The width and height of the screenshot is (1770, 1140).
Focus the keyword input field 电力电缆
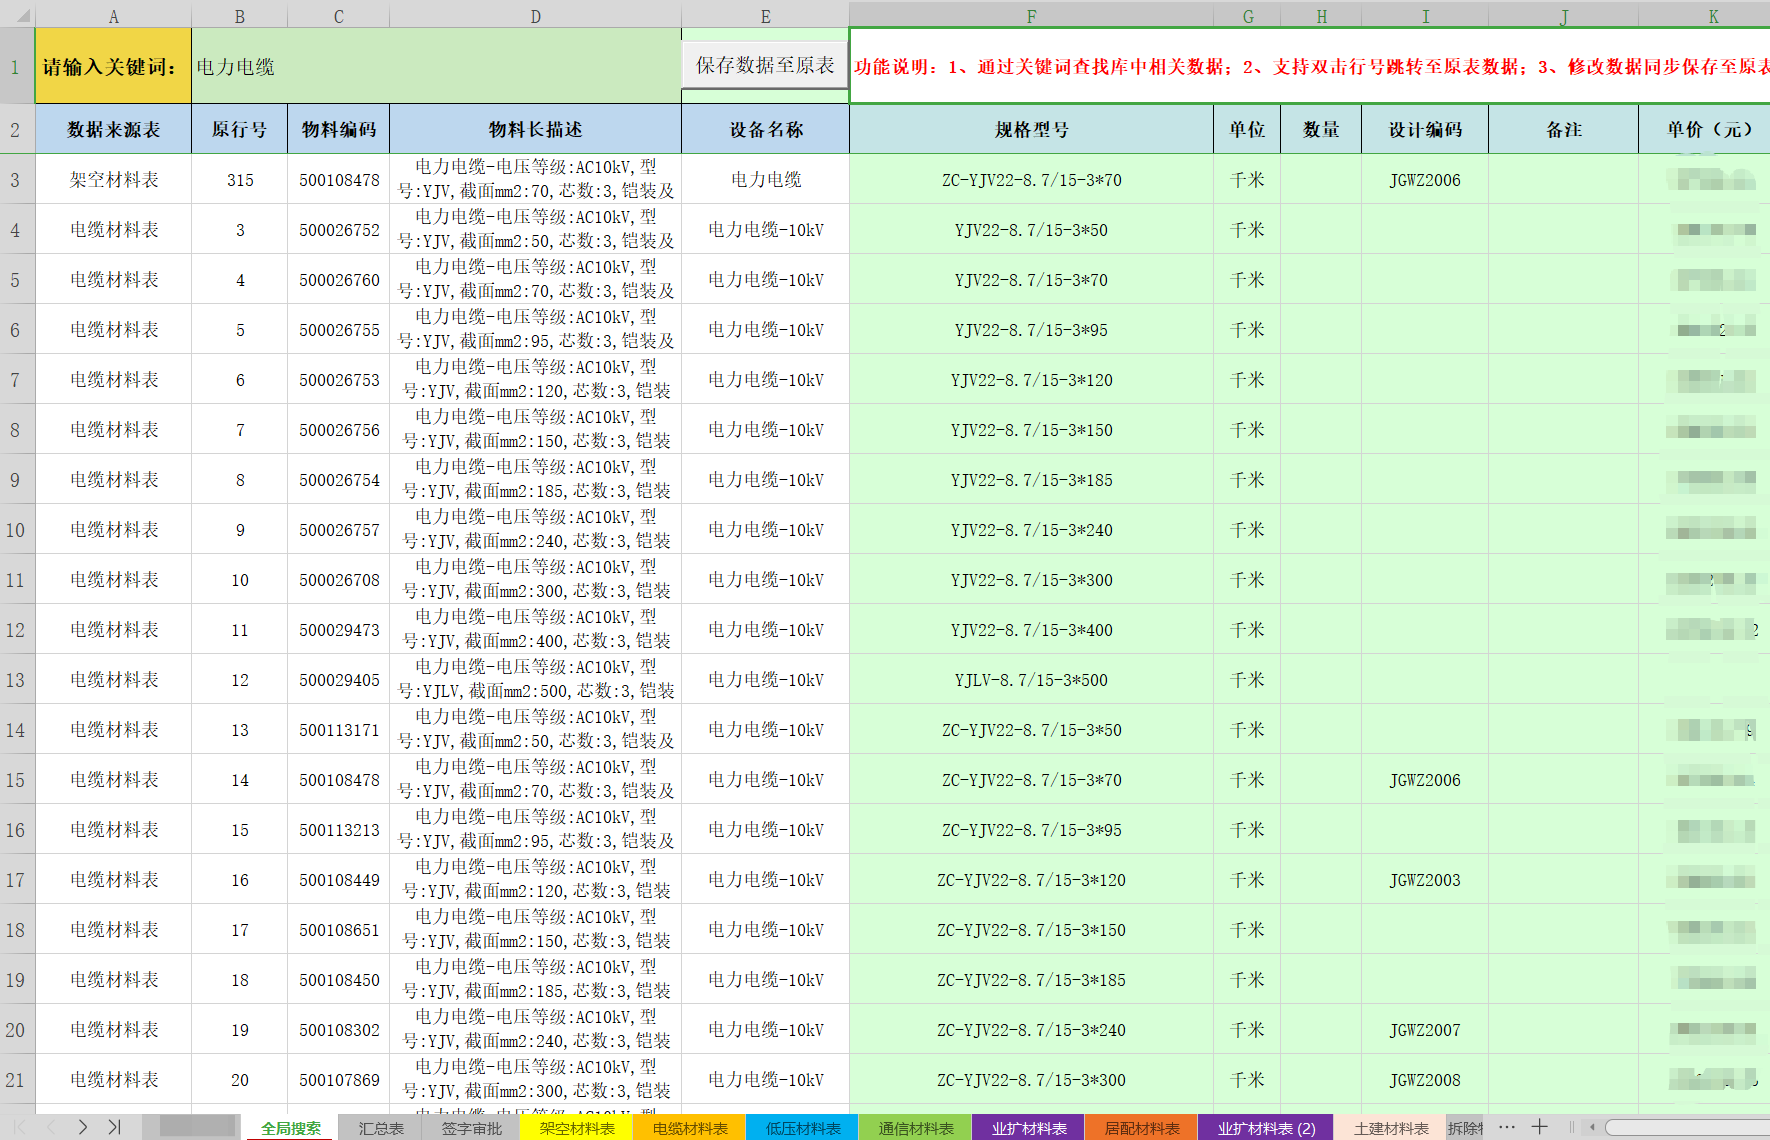point(436,66)
